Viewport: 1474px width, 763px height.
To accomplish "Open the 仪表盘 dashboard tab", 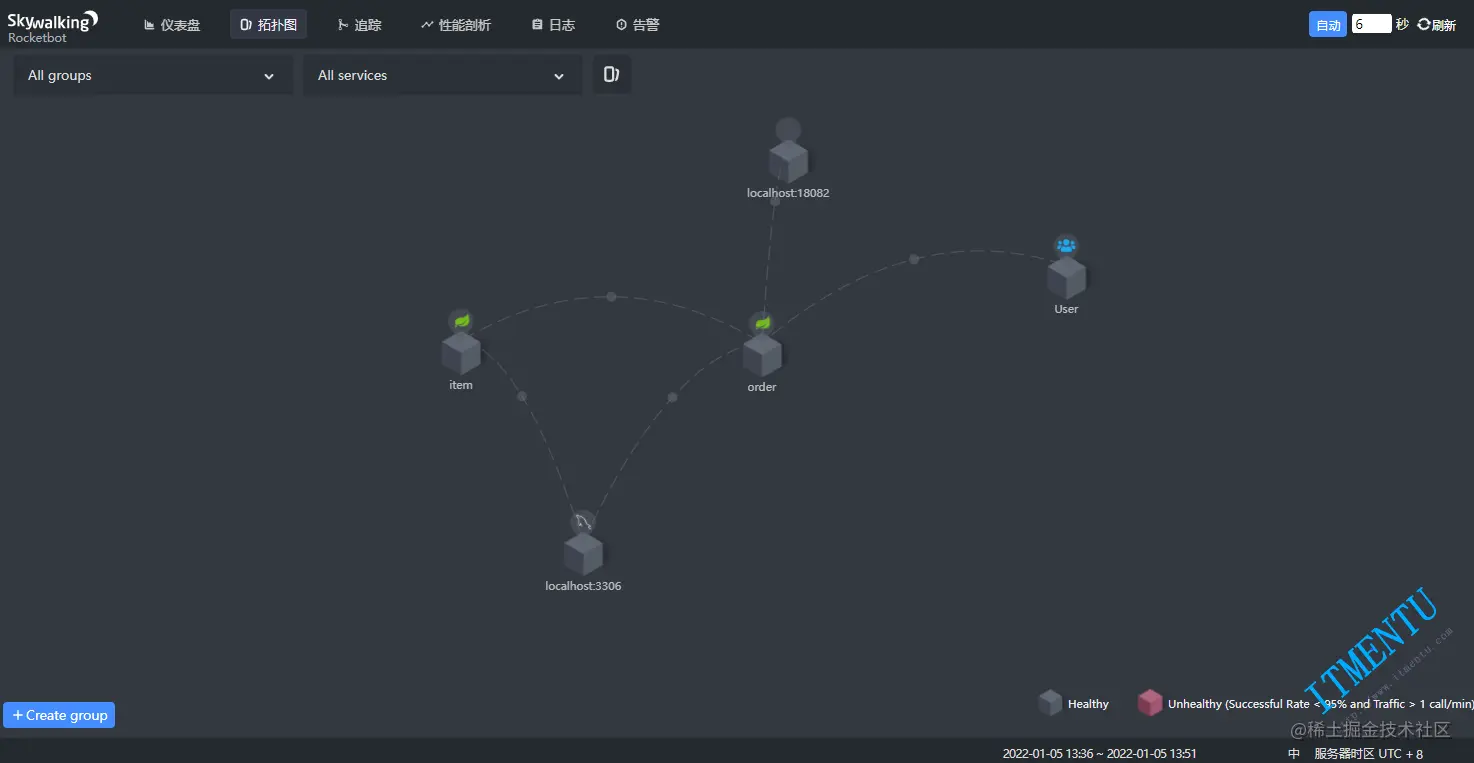I will click(x=172, y=25).
